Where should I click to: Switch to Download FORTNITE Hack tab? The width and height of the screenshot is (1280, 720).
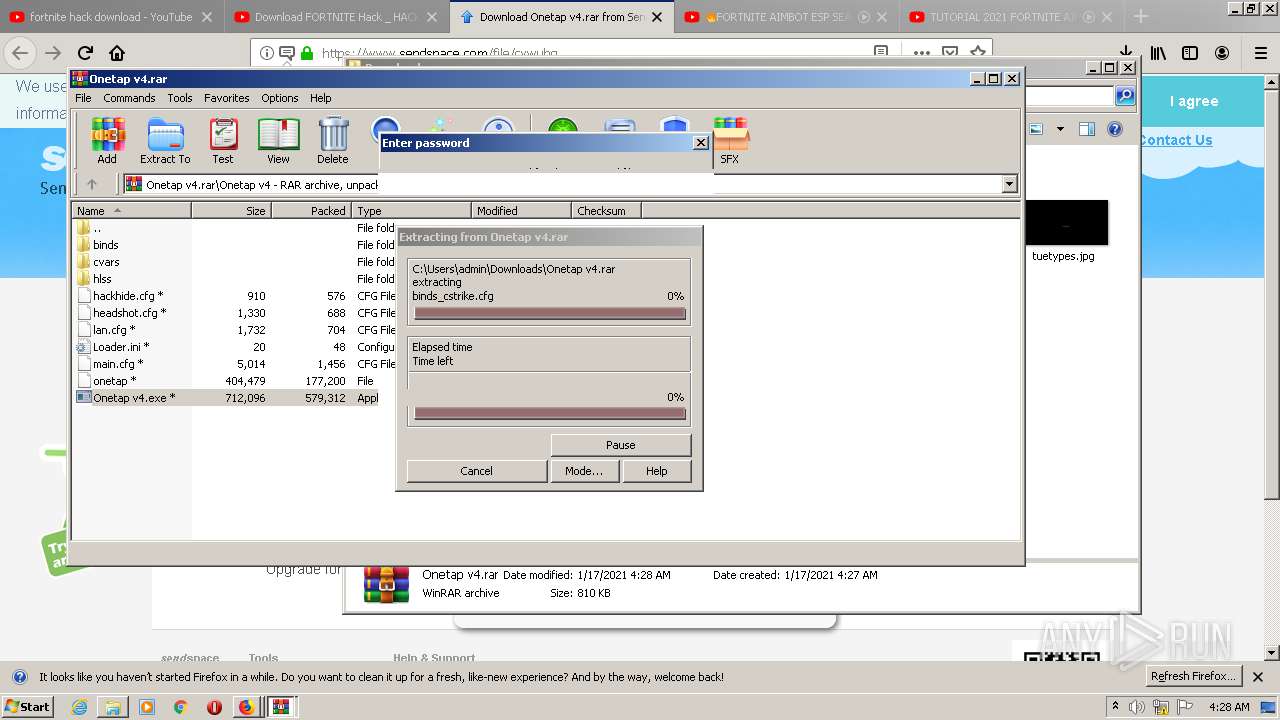[335, 17]
